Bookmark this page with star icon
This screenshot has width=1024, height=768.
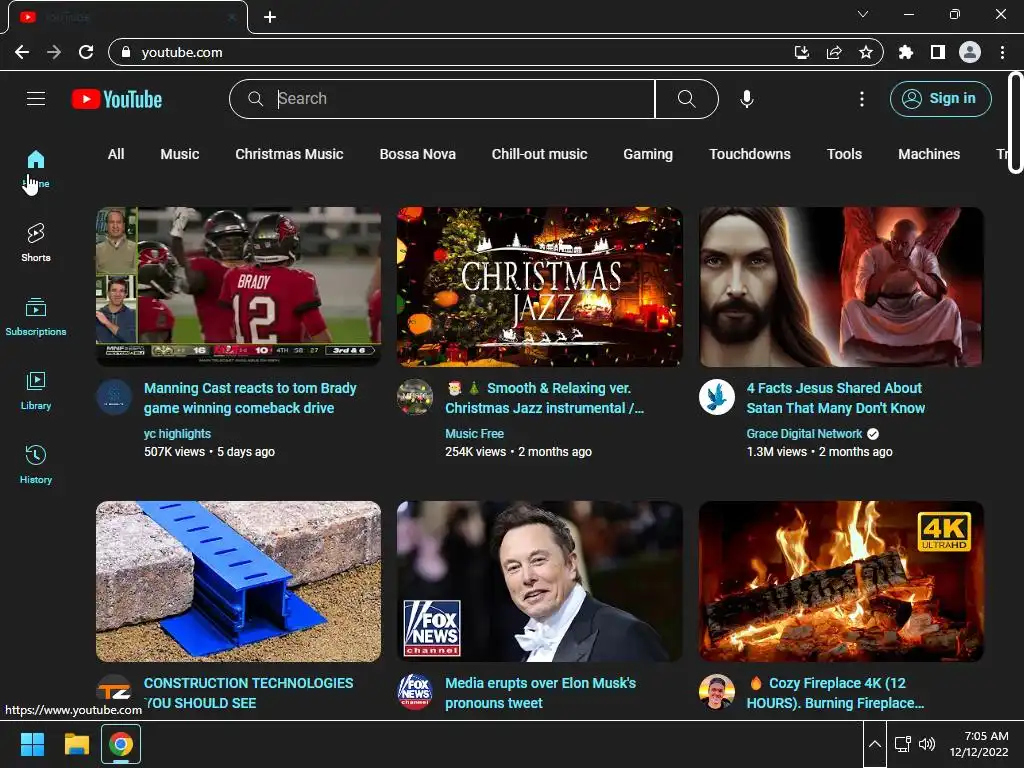(x=866, y=52)
